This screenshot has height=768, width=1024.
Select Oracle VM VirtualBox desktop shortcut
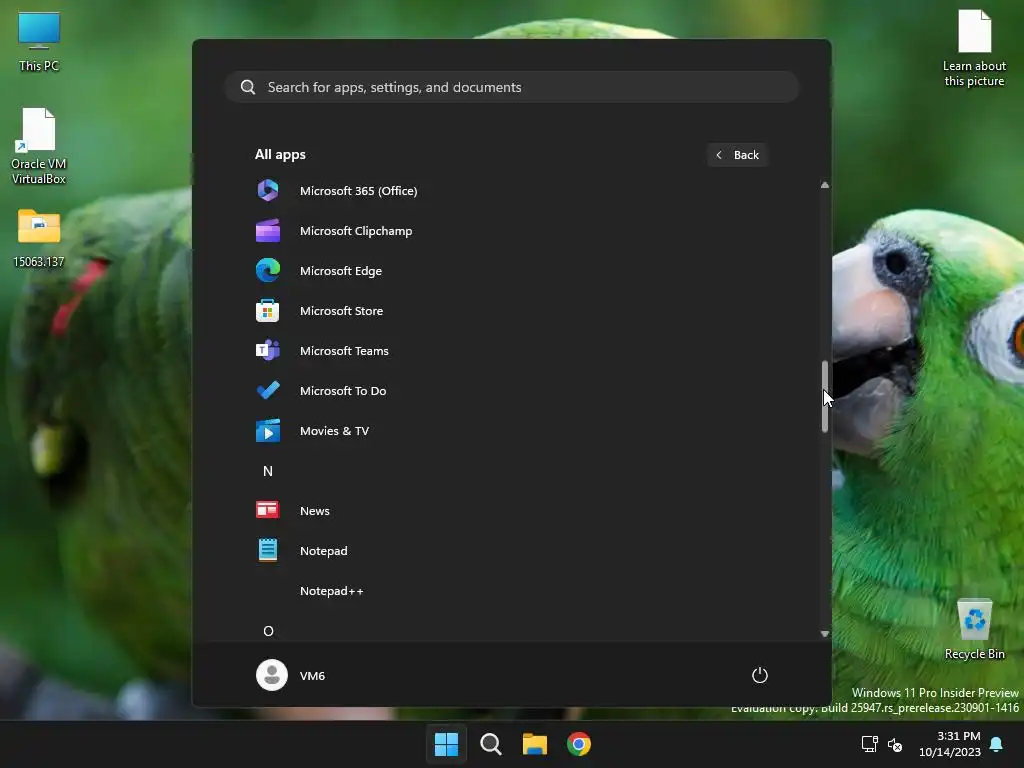pos(39,146)
